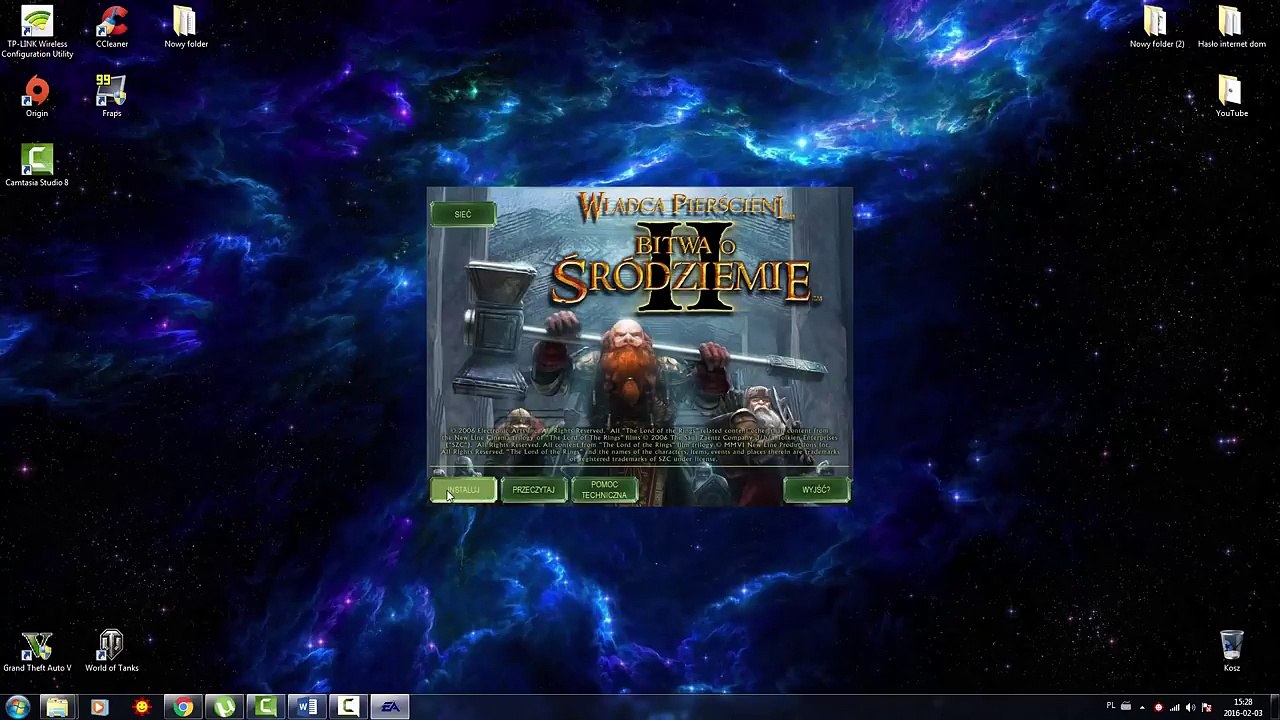
Task: Open the 'Nowy folder' desktop folder
Action: coord(186,28)
